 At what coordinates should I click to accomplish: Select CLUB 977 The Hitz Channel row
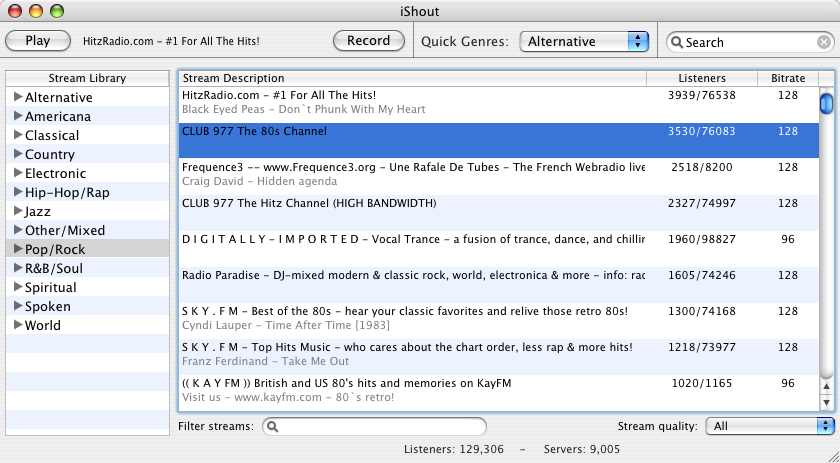point(499,212)
